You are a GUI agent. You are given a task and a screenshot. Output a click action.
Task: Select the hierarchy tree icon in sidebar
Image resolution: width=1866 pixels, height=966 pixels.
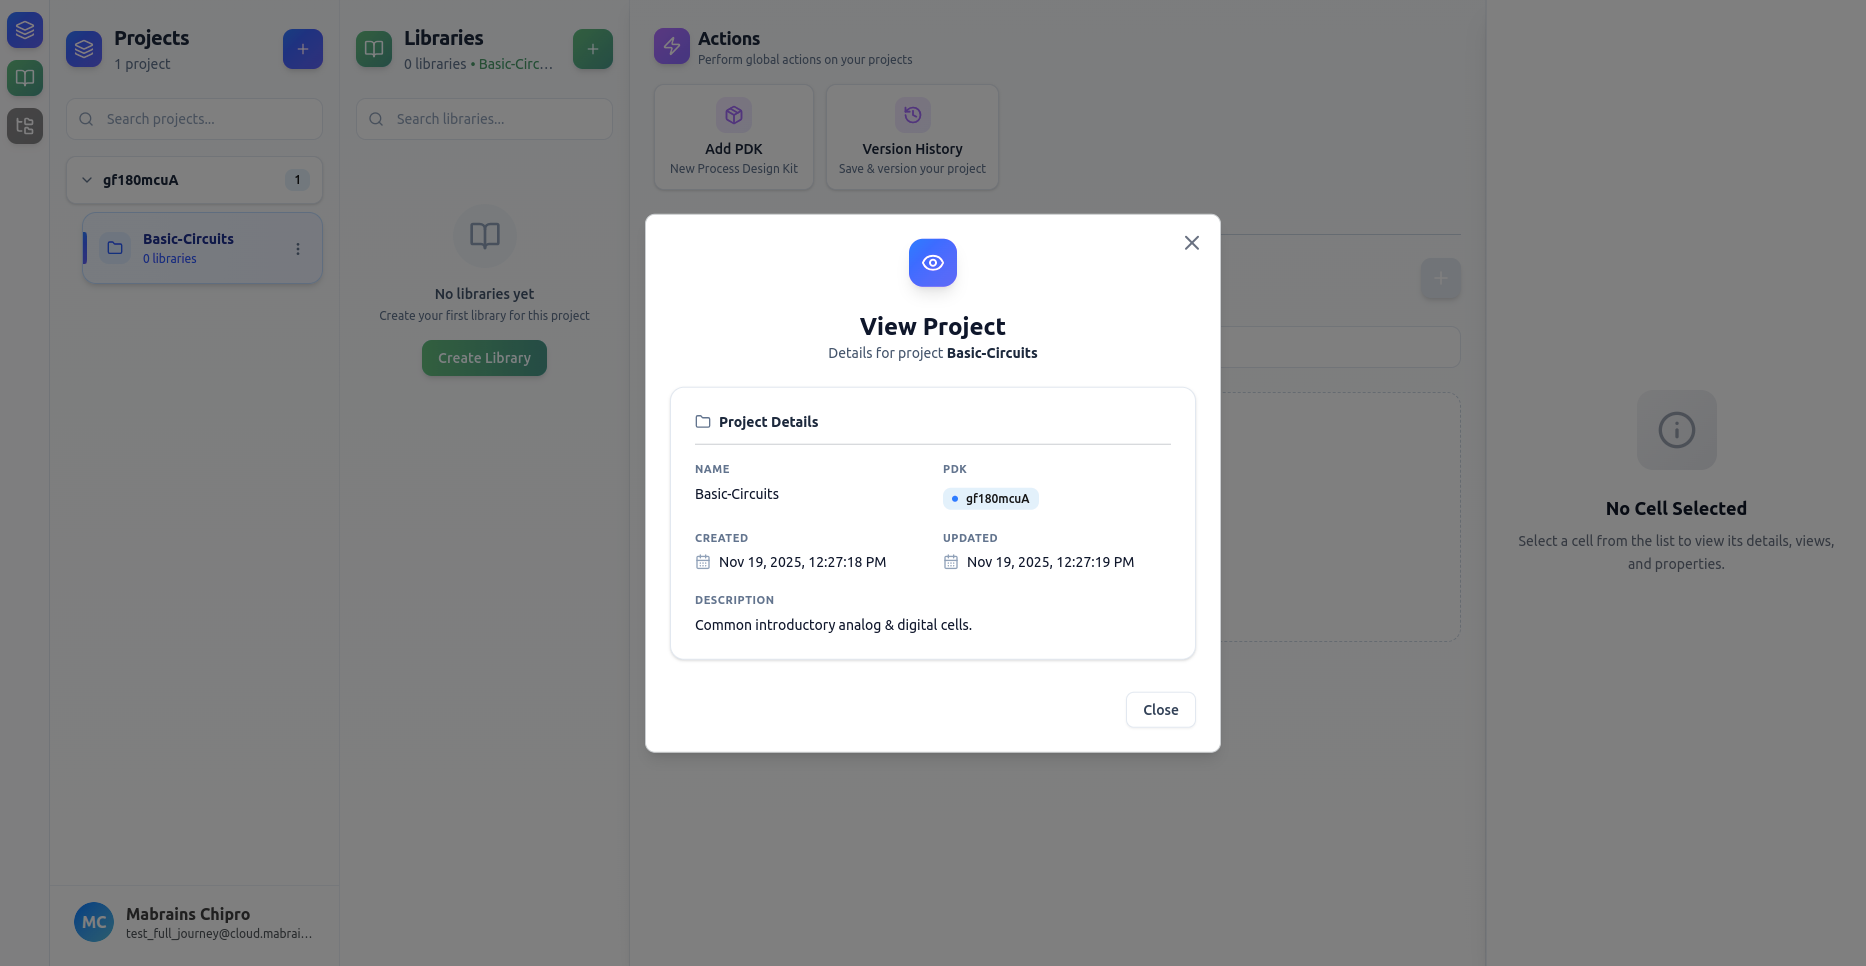[x=24, y=125]
